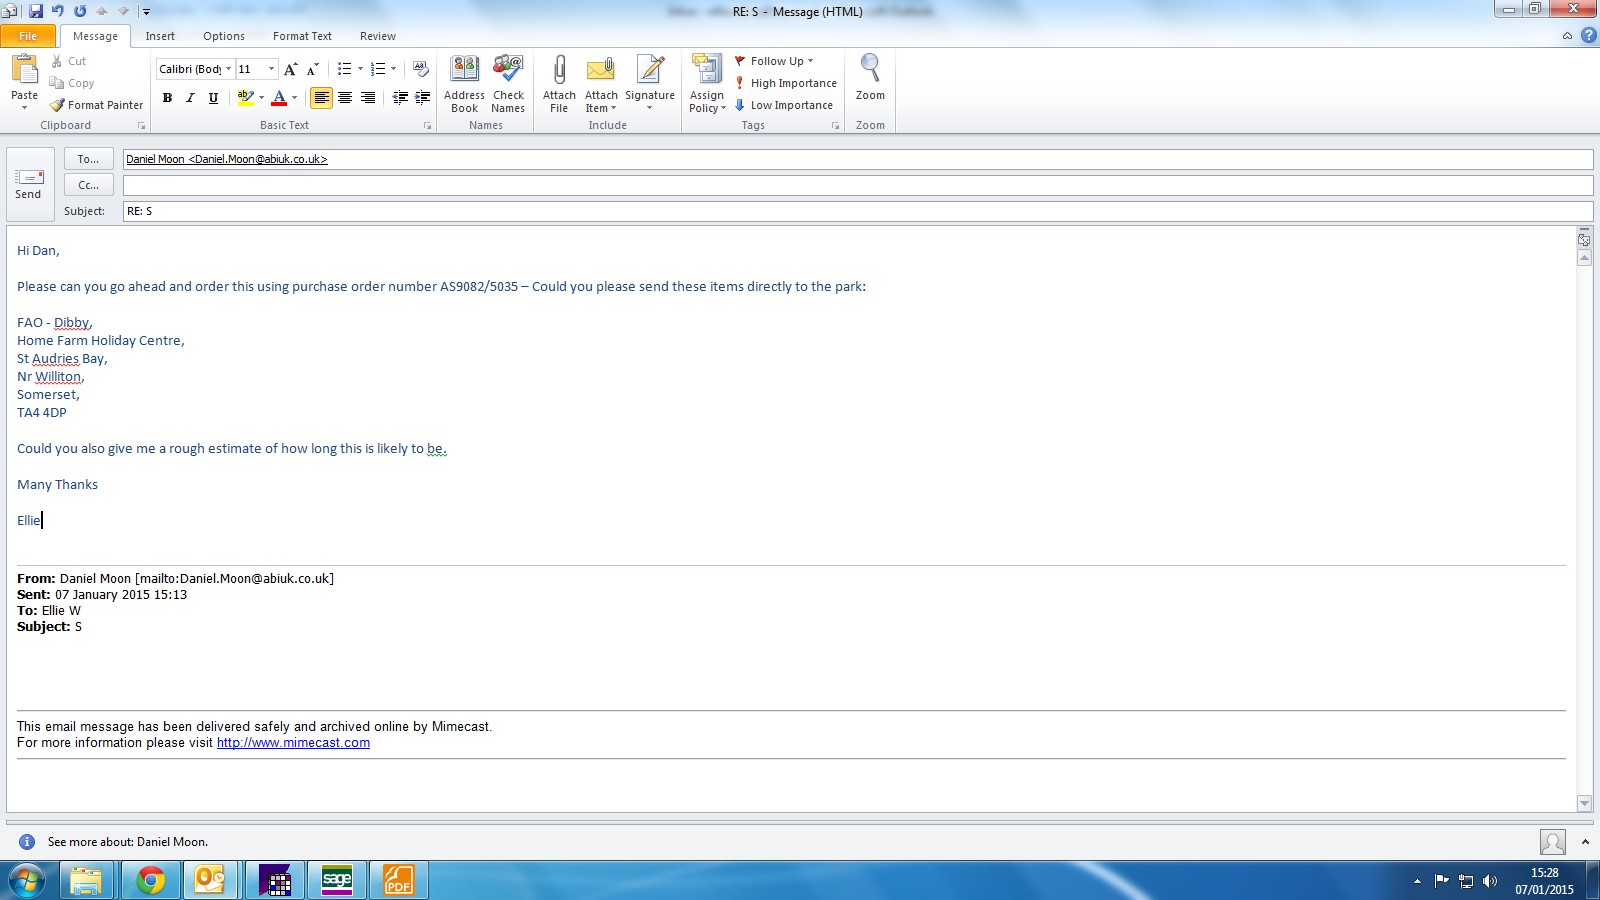
Task: Open the Assign Policy menu
Action: point(707,84)
